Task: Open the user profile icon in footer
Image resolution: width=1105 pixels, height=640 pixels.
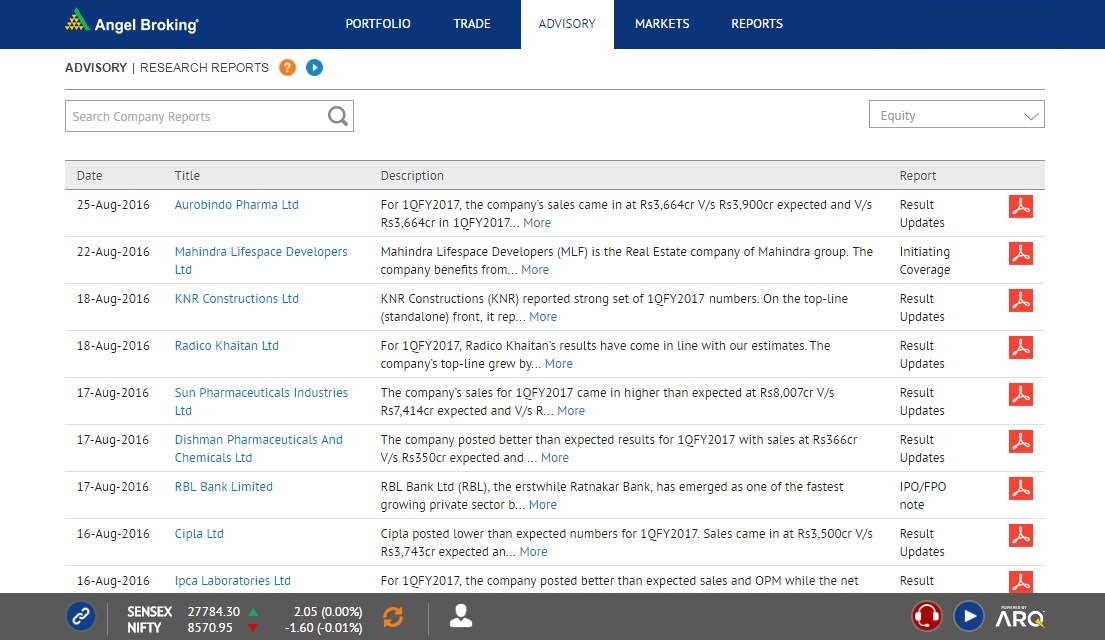Action: pos(461,616)
